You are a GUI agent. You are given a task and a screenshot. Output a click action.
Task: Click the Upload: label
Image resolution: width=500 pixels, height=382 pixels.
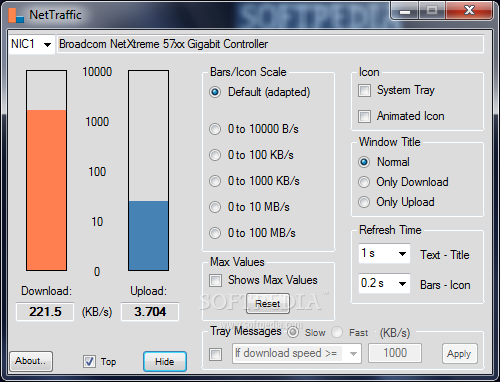point(148,291)
